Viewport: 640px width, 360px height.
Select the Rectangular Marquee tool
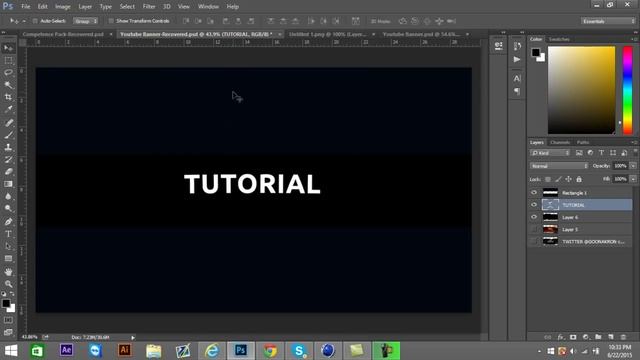pyautogui.click(x=8, y=60)
